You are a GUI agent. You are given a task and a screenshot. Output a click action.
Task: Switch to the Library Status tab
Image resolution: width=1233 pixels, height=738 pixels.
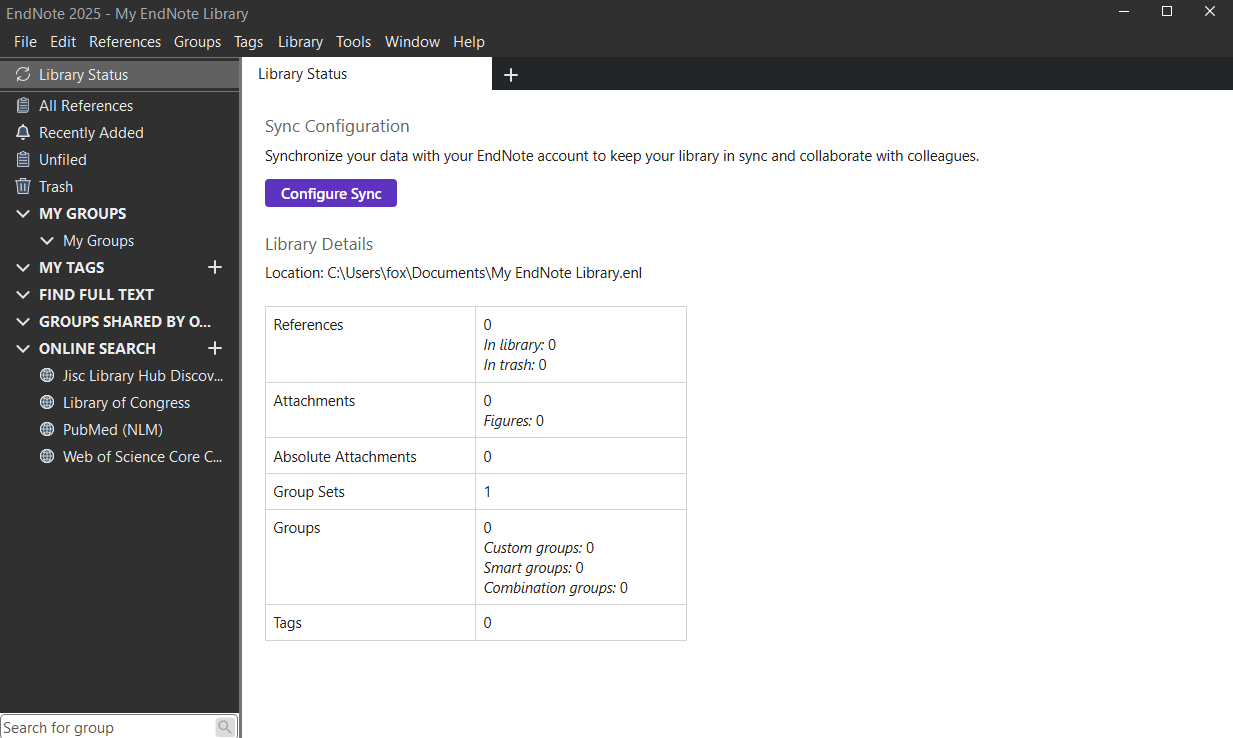pos(303,74)
